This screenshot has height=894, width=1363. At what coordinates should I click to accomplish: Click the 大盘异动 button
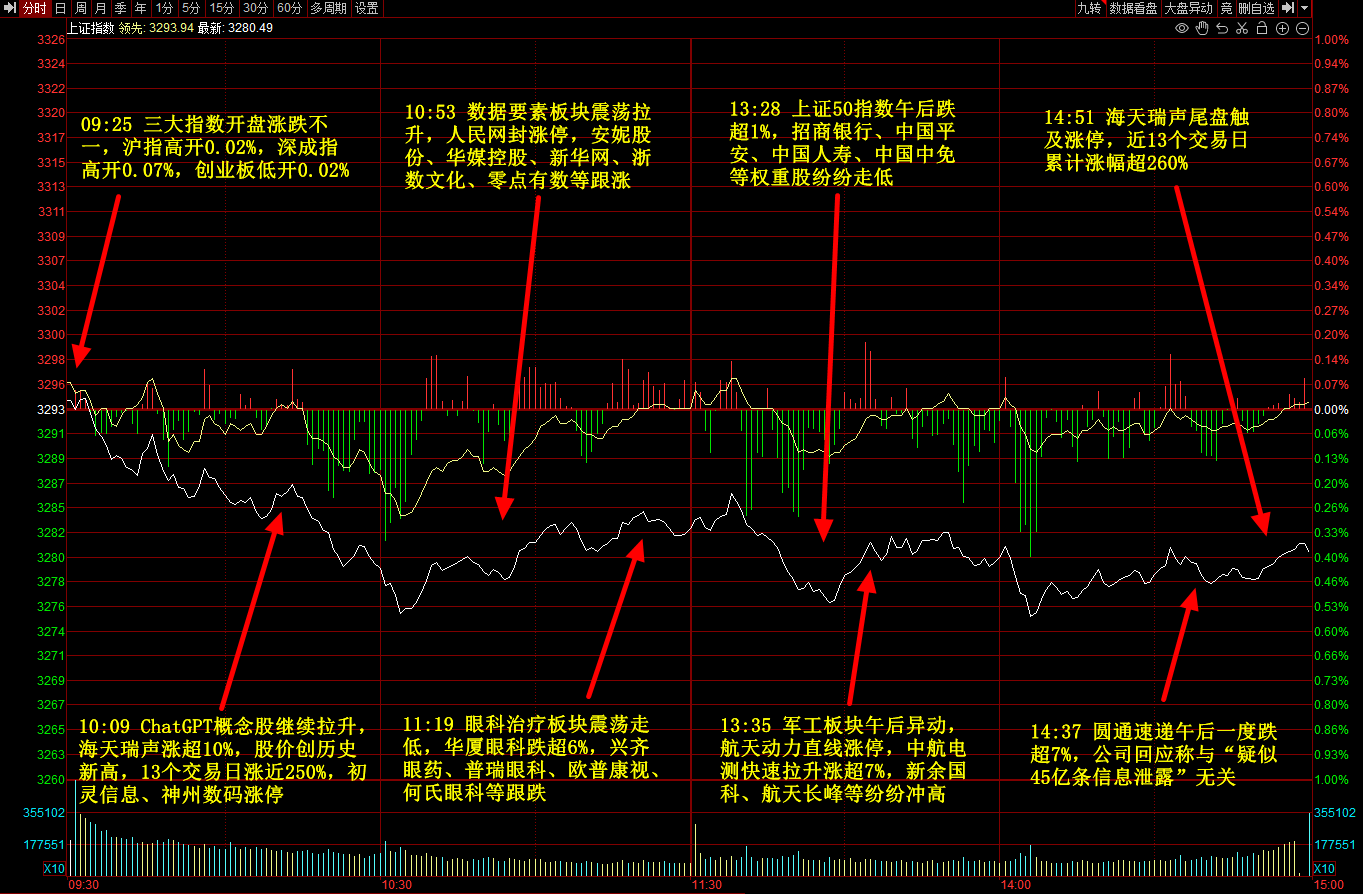[1188, 8]
